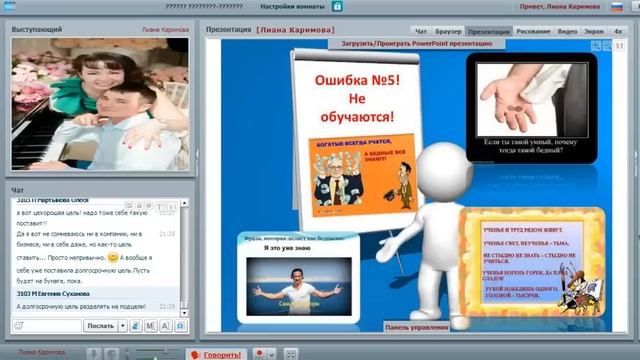Click the smiley emoji in chat message
Image resolution: width=640 pixels, height=360 pixels.
click(113, 258)
